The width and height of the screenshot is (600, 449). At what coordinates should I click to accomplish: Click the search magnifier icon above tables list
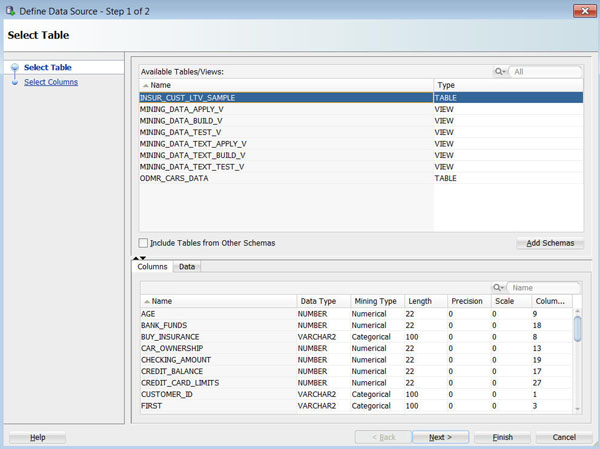[500, 72]
